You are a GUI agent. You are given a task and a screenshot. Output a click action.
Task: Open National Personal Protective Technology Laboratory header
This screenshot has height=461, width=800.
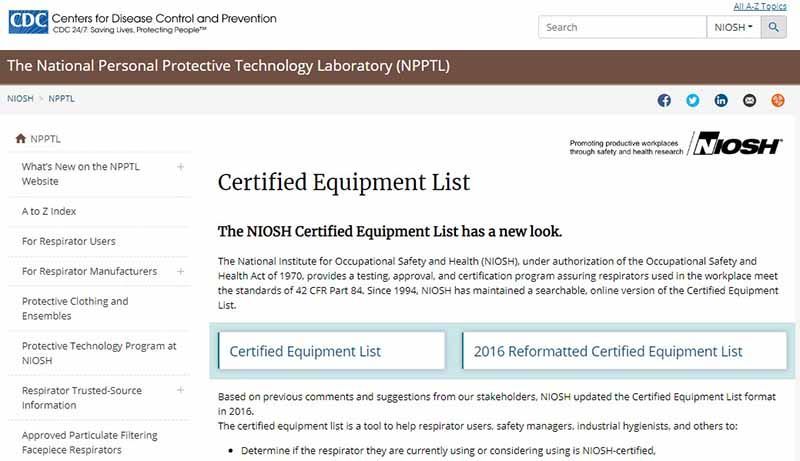coord(228,66)
